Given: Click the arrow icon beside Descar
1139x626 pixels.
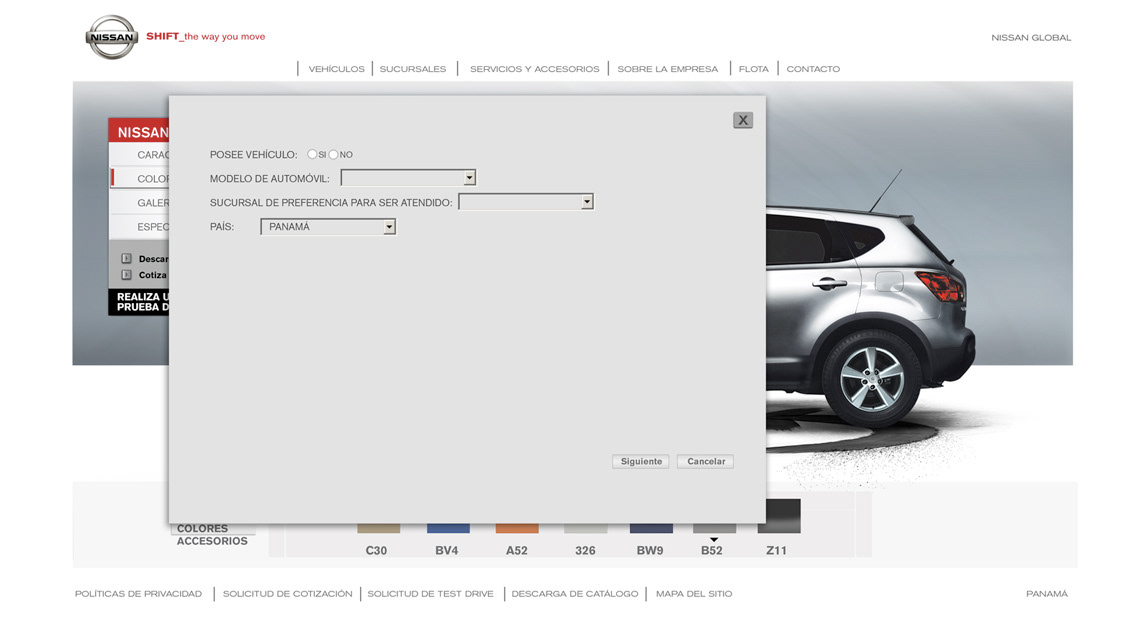Looking at the screenshot, I should pos(126,259).
